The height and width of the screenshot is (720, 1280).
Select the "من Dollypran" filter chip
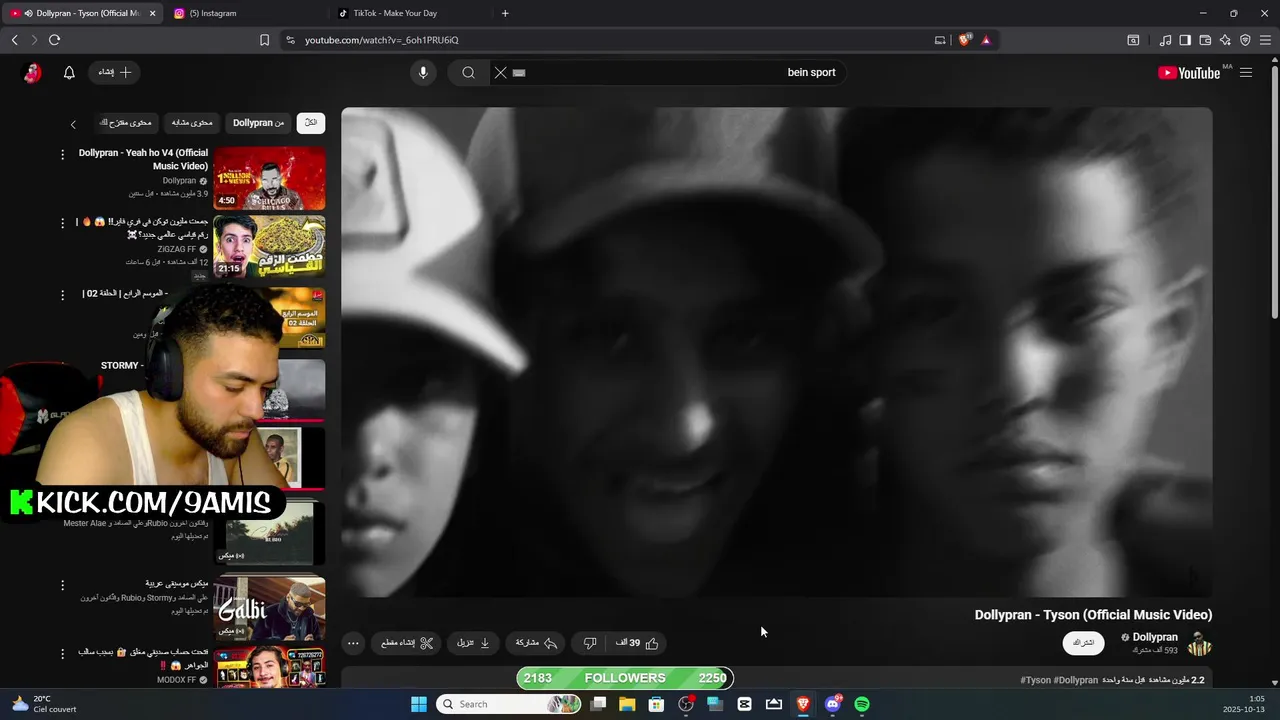coord(259,123)
